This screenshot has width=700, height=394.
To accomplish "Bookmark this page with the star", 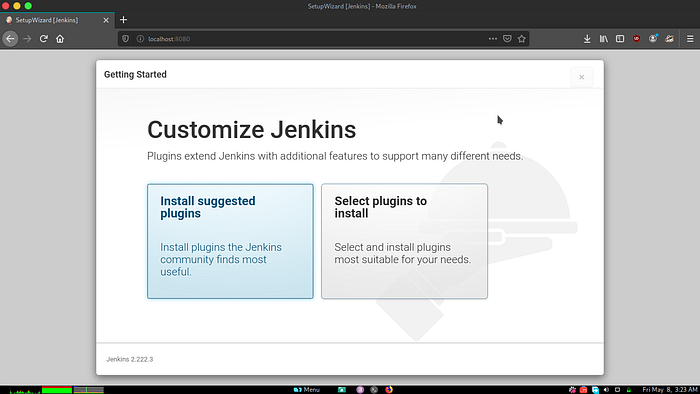I will 521,39.
